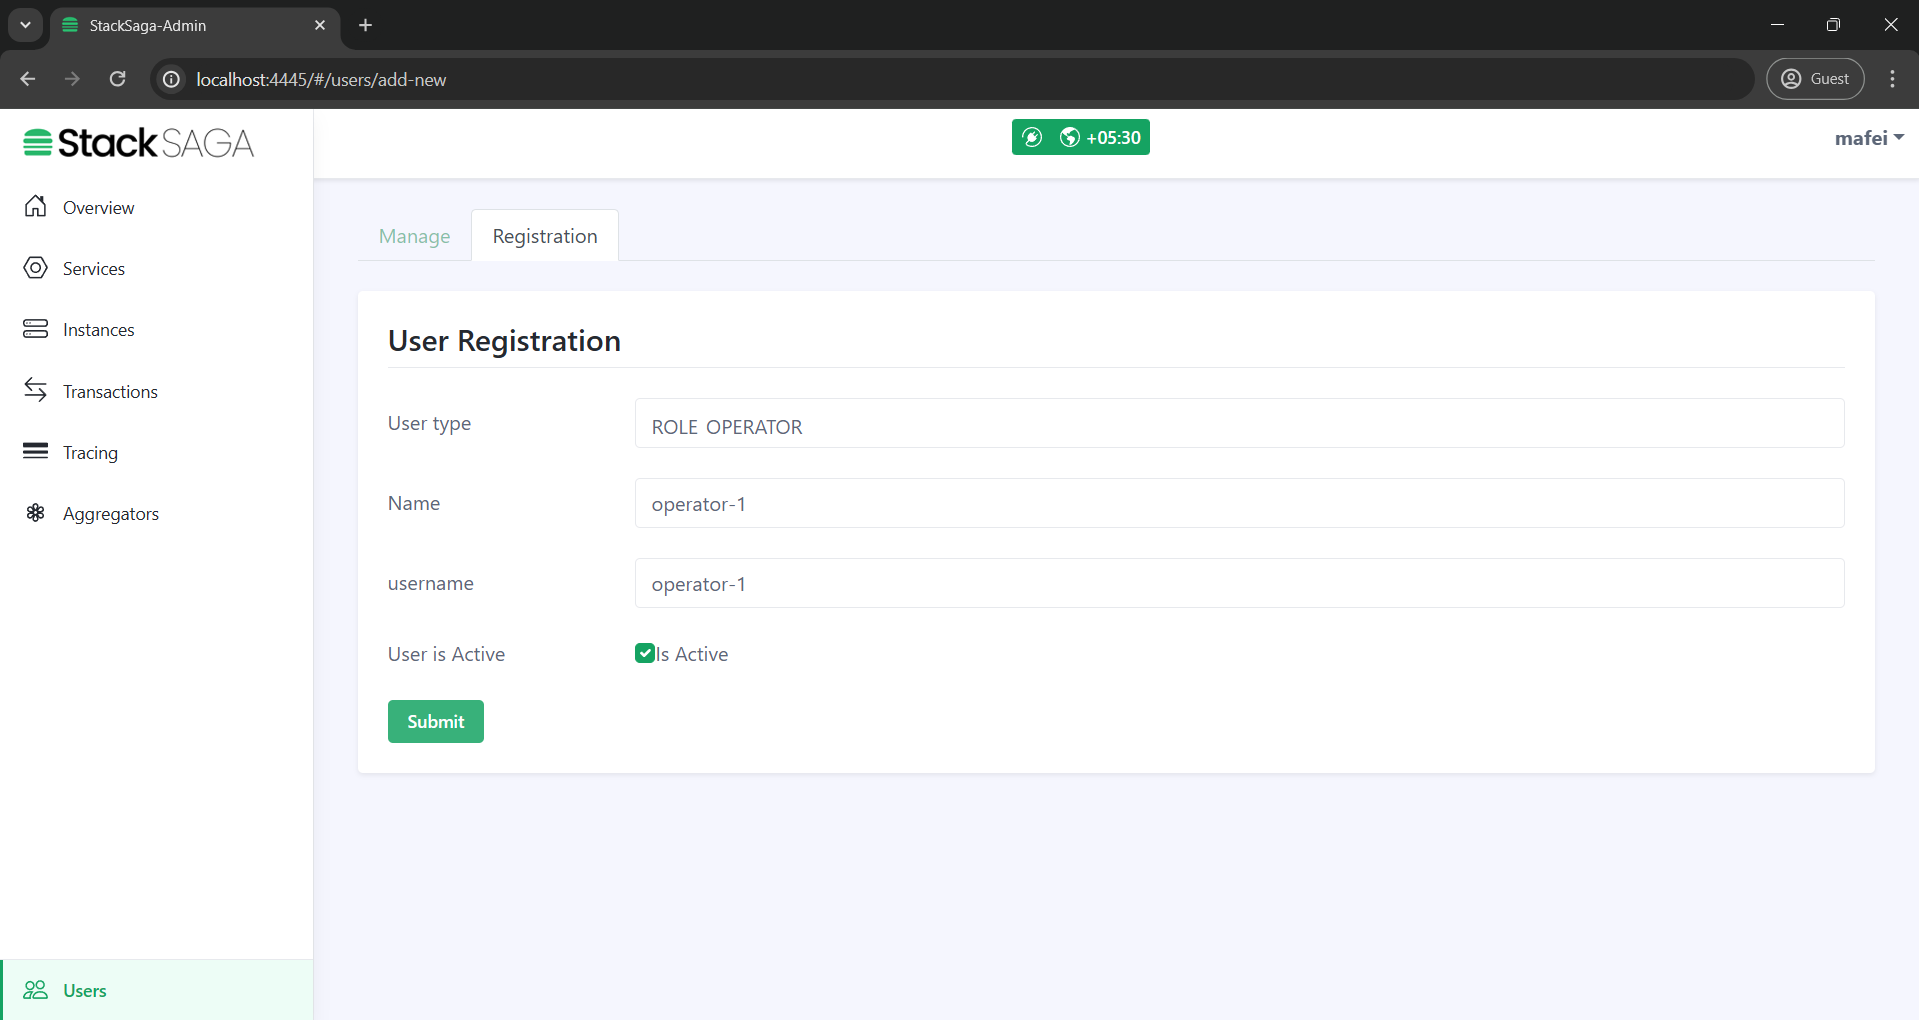Screen dimensions: 1919x1020
Task: Open Aggregators via its sidebar icon
Action: pos(36,513)
